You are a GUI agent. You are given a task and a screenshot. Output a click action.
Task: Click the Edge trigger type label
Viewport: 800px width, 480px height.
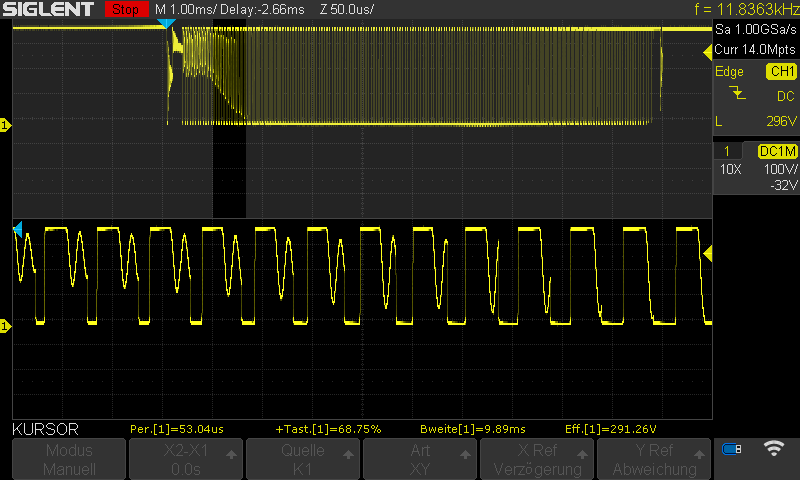[x=729, y=71]
